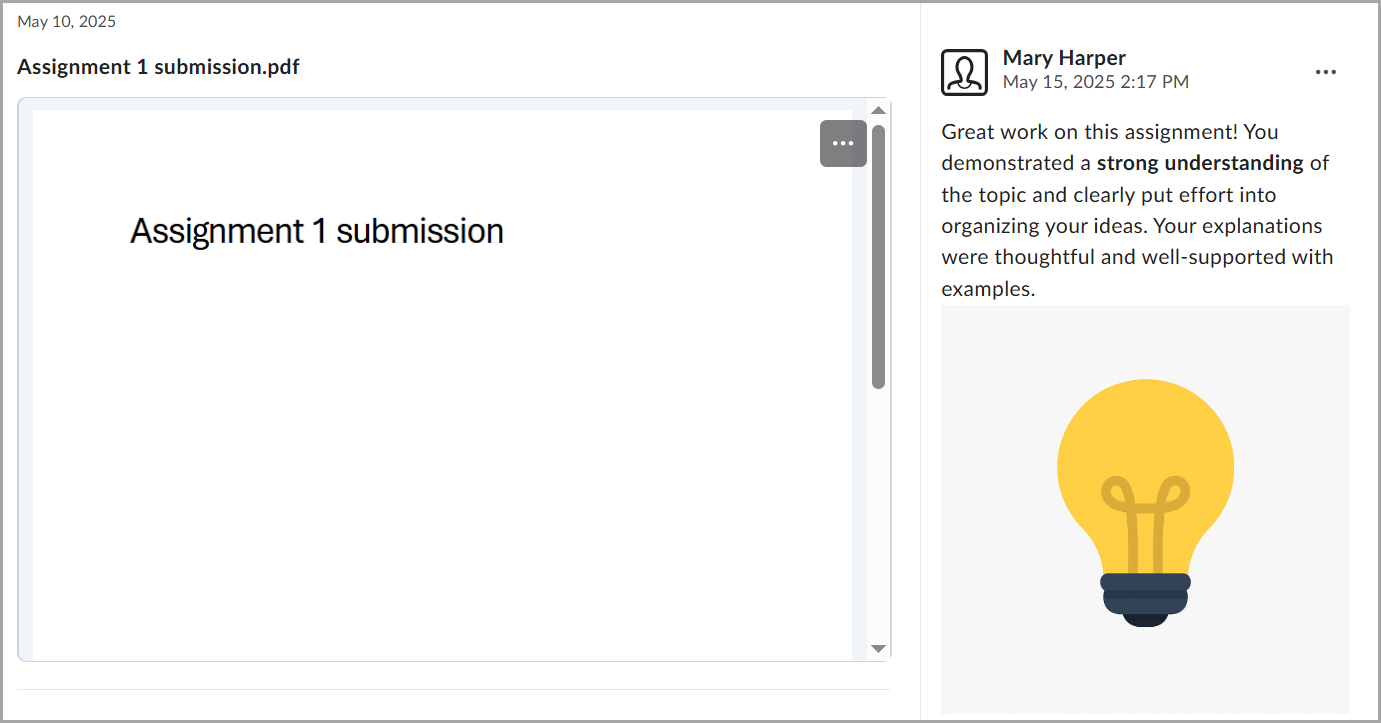Image resolution: width=1381 pixels, height=723 pixels.
Task: Open the Assignment 1 submission.pdf file name
Action: tap(158, 67)
